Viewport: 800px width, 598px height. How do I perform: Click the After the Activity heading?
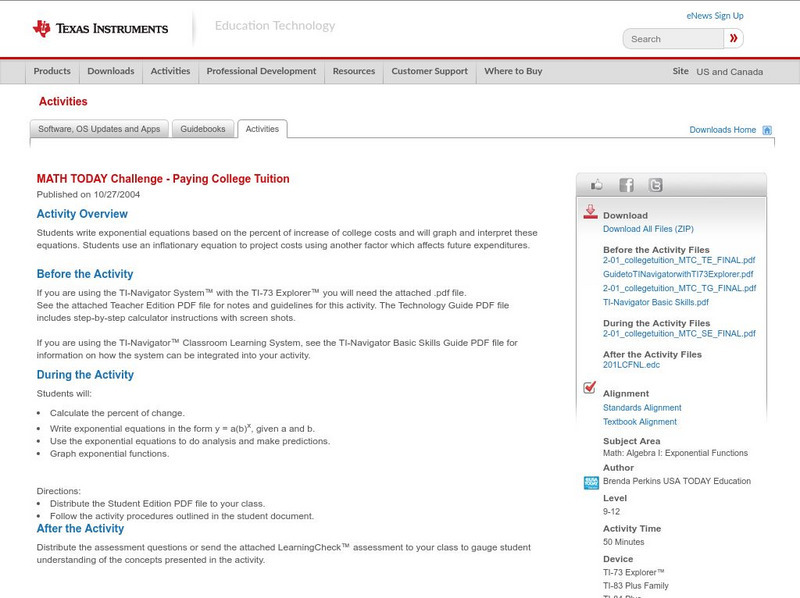tap(80, 529)
